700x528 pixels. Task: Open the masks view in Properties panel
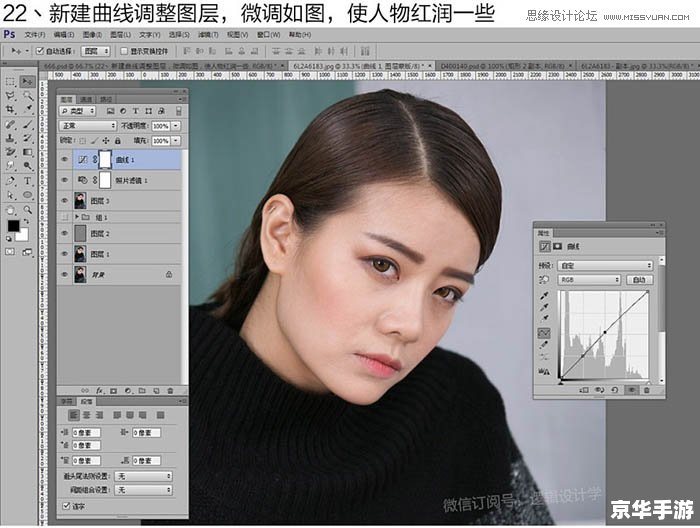coord(558,246)
